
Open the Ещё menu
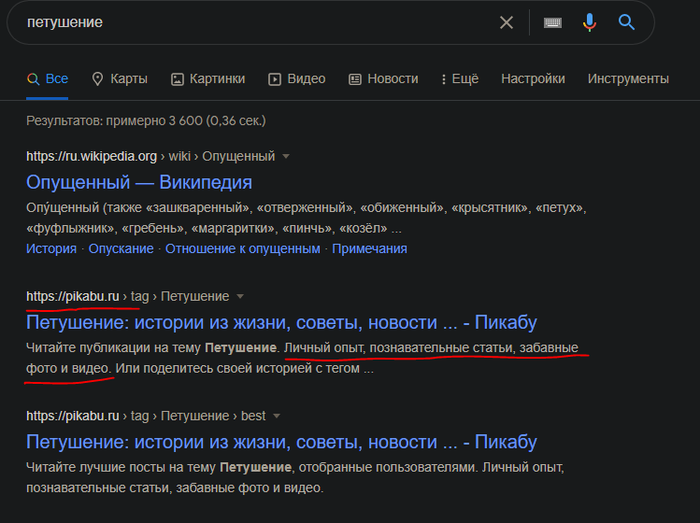(460, 79)
